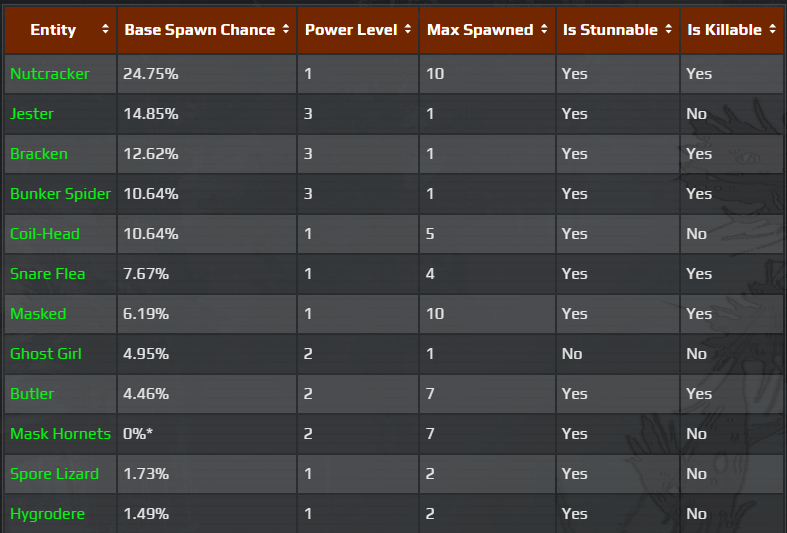Open the Hygrodere entity link
This screenshot has width=787, height=533.
pyautogui.click(x=48, y=514)
